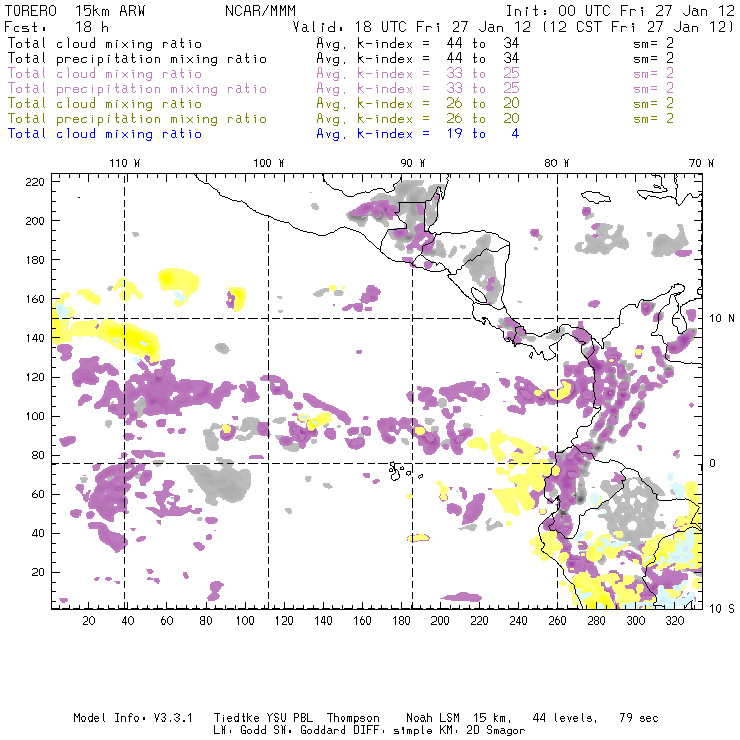The height and width of the screenshot is (740, 740).
Task: Click the "TORERO 15km ARW" title text
Action: [75, 11]
